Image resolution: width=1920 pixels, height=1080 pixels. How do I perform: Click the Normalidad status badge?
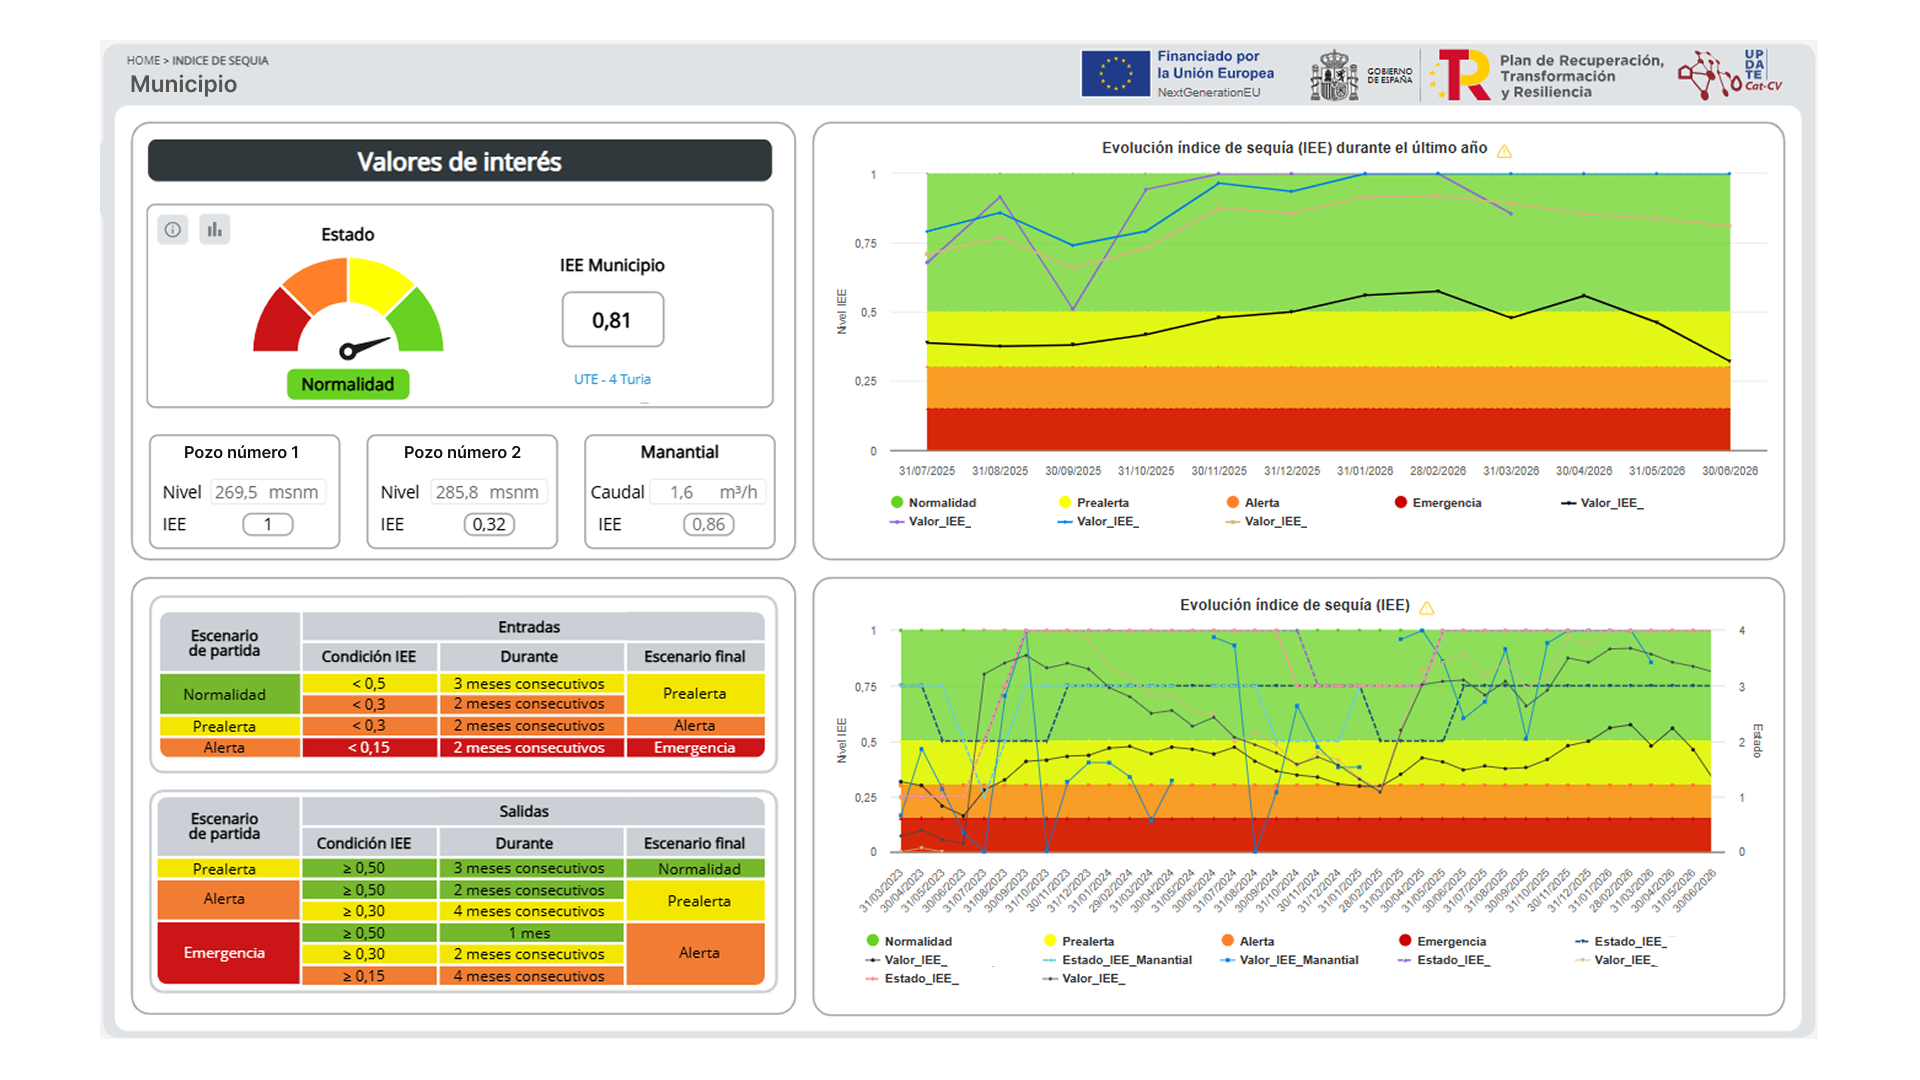(x=348, y=385)
